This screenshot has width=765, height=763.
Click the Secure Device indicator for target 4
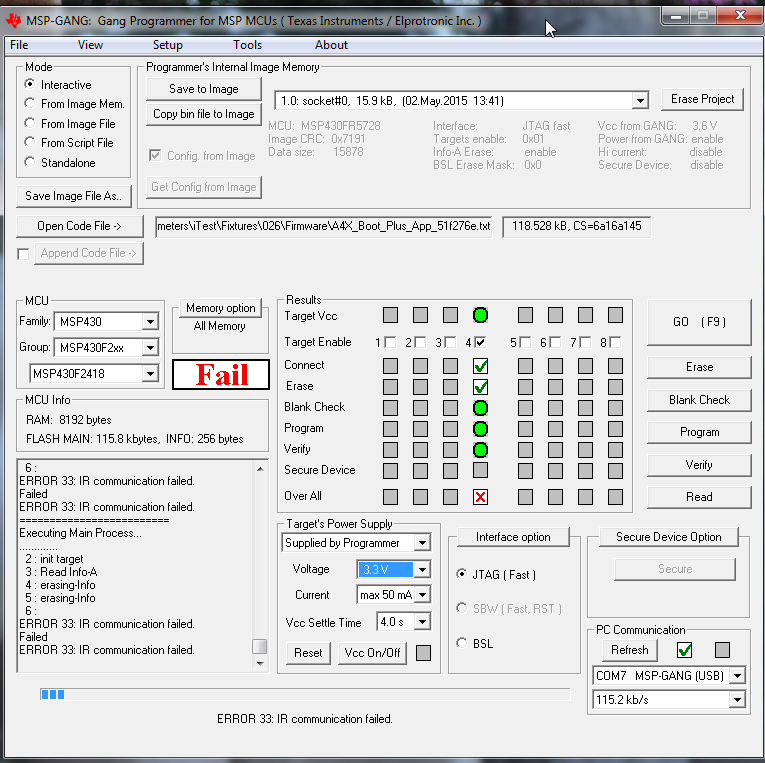[480, 470]
